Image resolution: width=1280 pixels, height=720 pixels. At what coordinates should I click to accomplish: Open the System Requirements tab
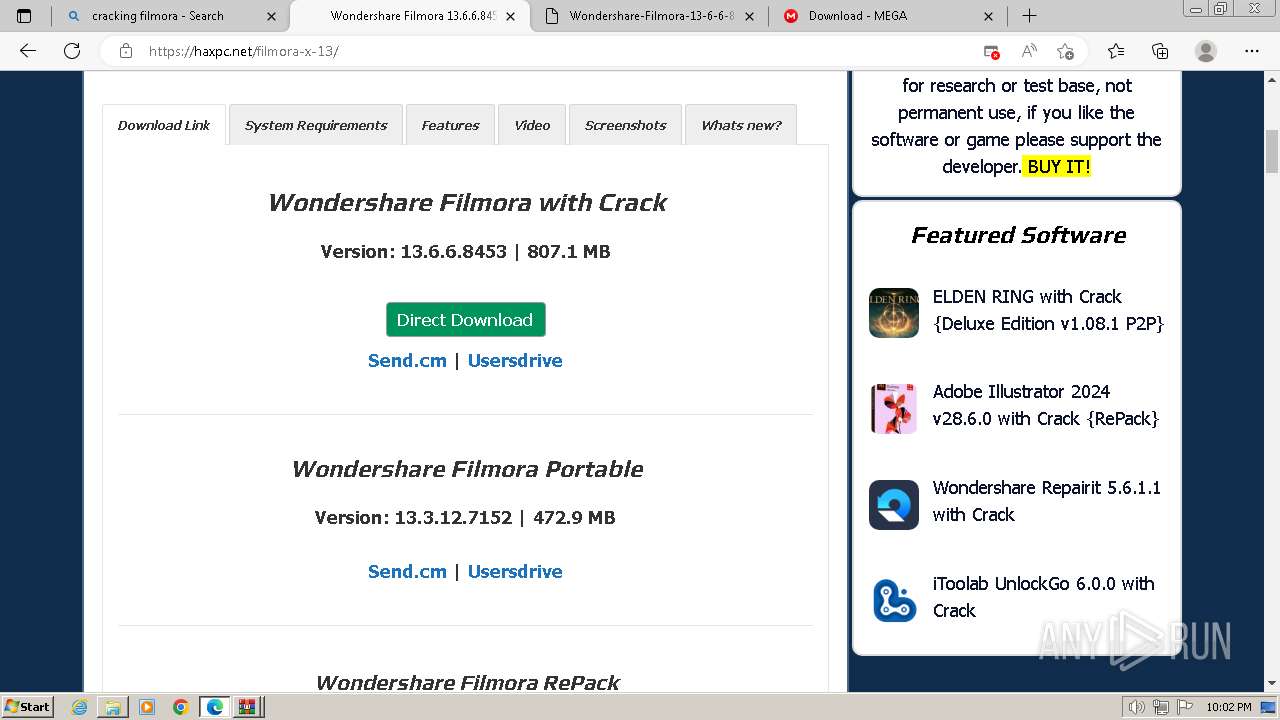tap(316, 125)
